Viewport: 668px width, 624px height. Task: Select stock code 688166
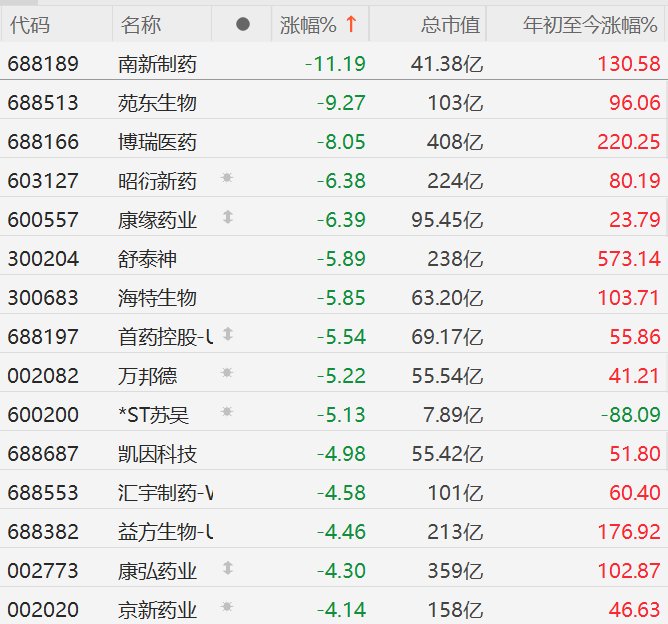(x=43, y=142)
